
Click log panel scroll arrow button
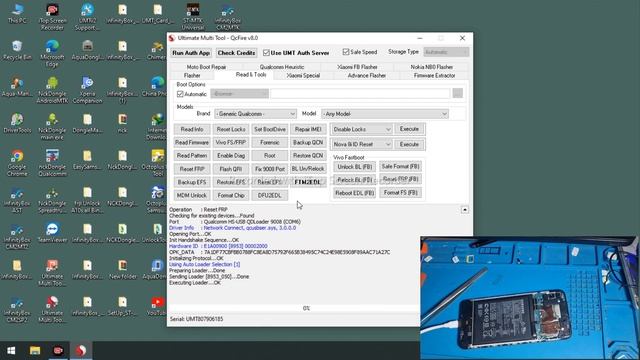pyautogui.click(x=464, y=210)
